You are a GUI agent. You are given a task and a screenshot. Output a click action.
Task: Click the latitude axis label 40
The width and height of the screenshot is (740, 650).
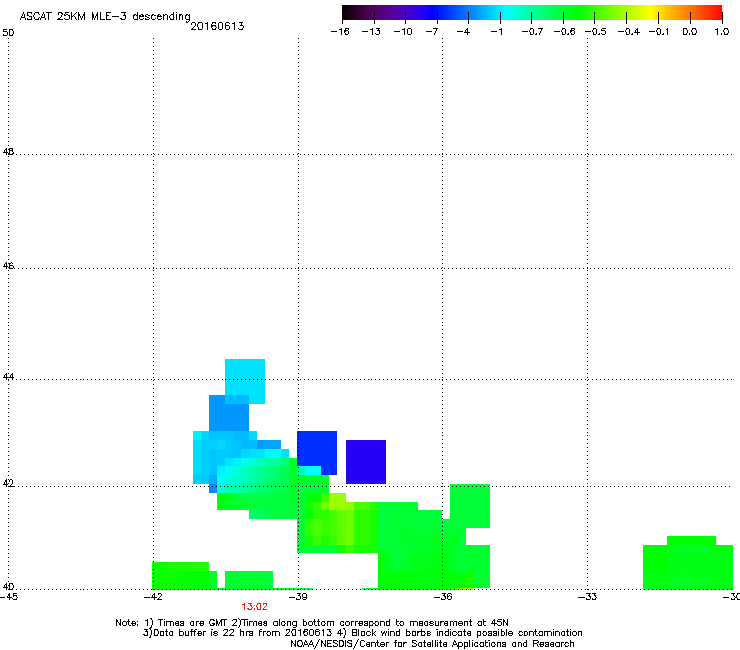[8, 587]
